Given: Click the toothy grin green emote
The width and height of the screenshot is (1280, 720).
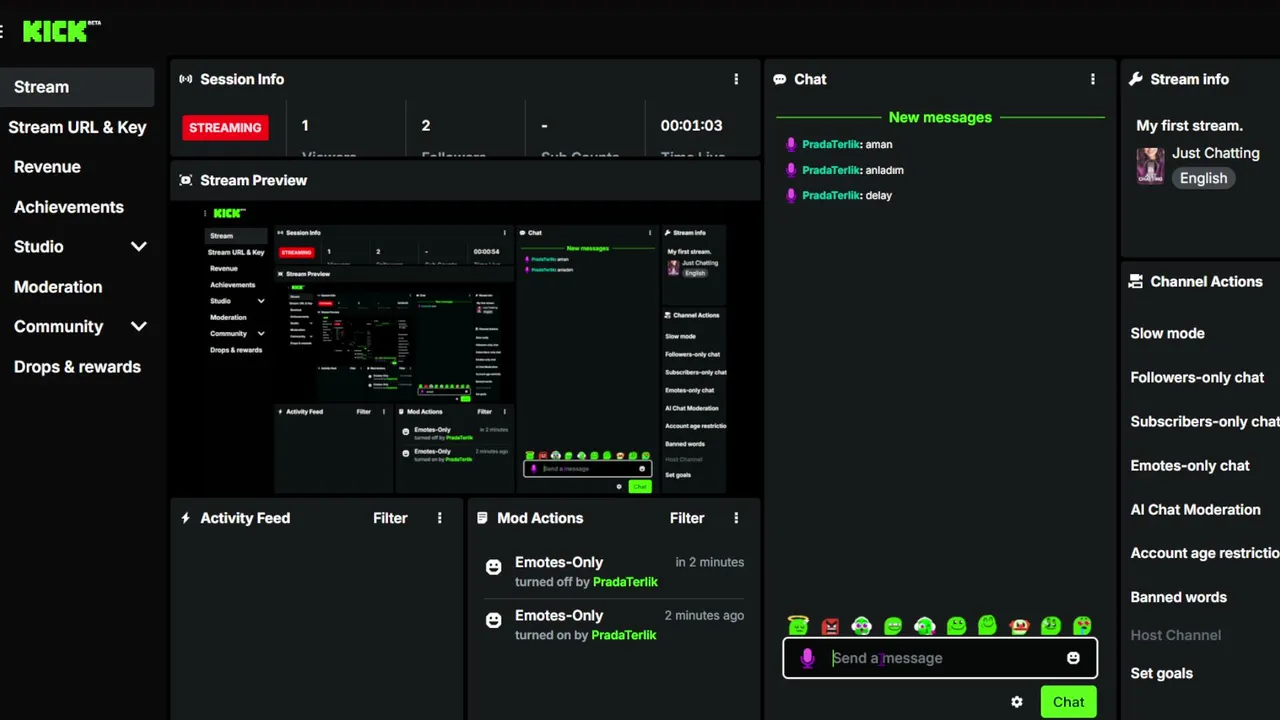Looking at the screenshot, I should click(893, 626).
